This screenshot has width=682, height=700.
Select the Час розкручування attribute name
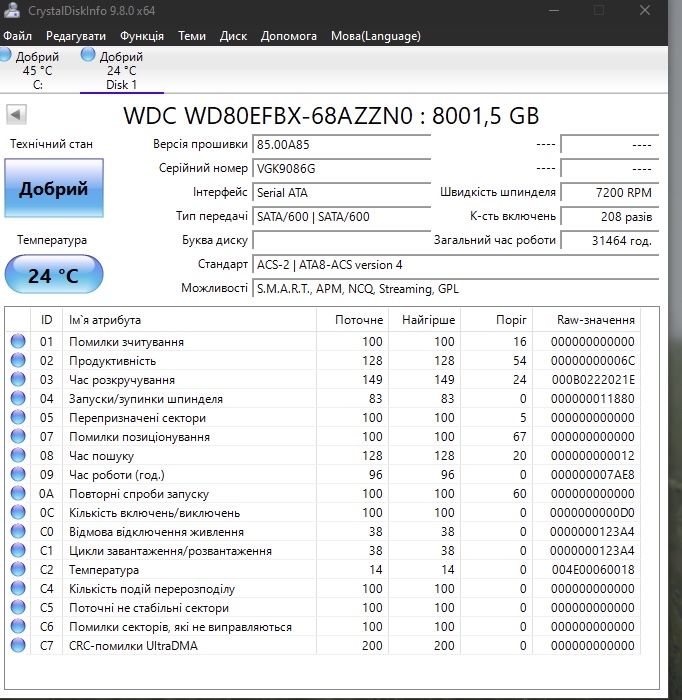pos(122,380)
